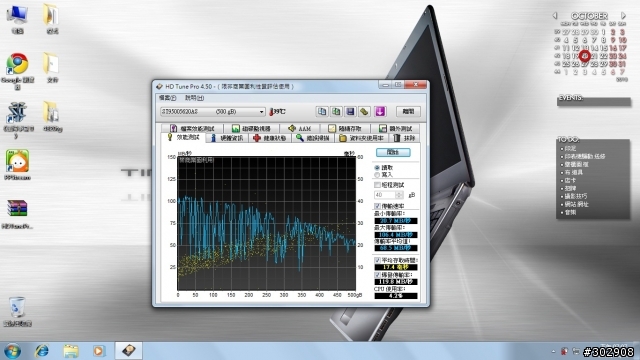Click the Exit (離開) button
This screenshot has width=640, height=360.
point(408,111)
